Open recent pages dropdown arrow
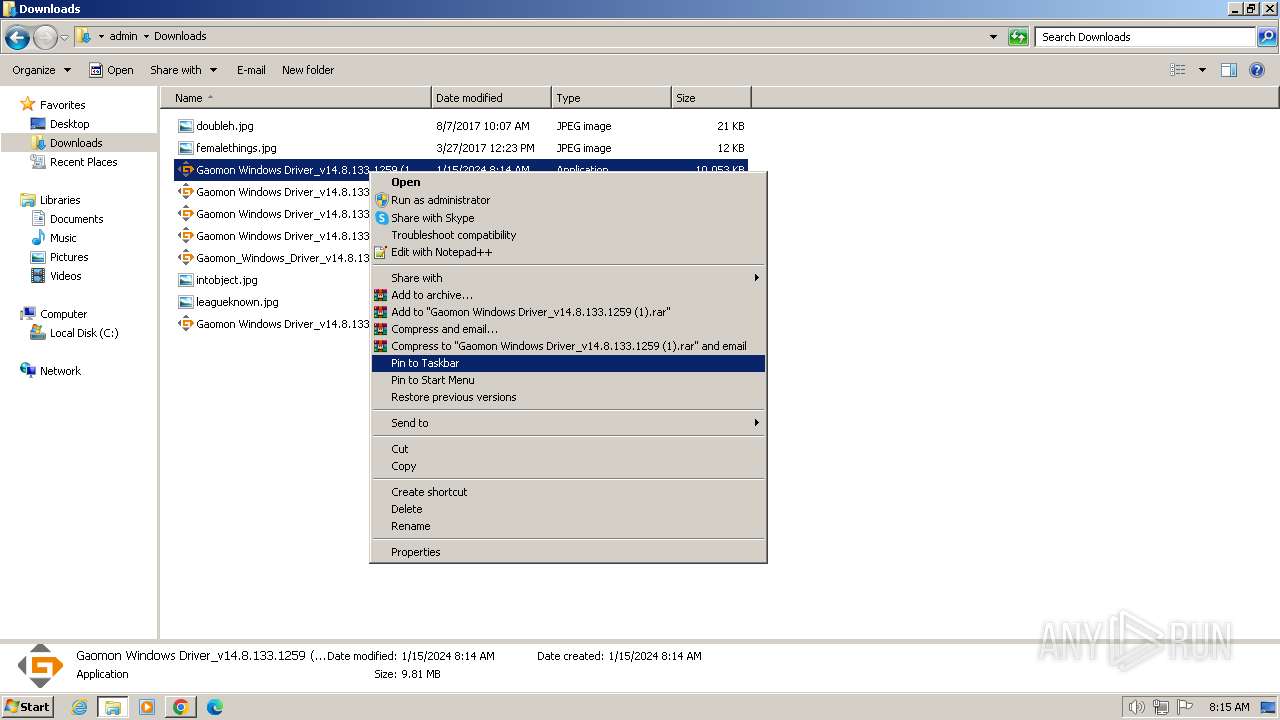 pos(64,38)
